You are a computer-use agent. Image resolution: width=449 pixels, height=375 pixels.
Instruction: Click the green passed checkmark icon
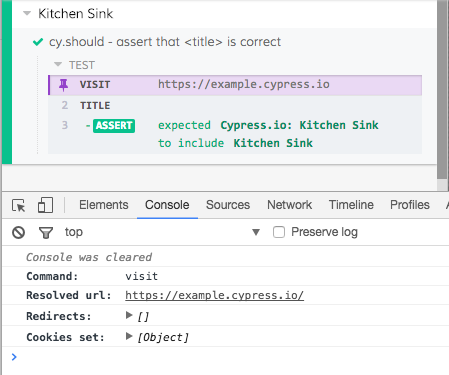tap(38, 42)
